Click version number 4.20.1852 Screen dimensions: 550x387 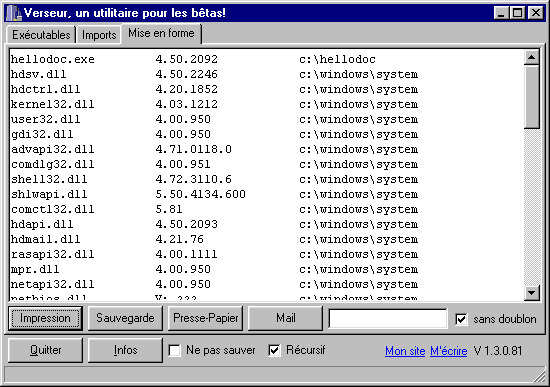(187, 89)
